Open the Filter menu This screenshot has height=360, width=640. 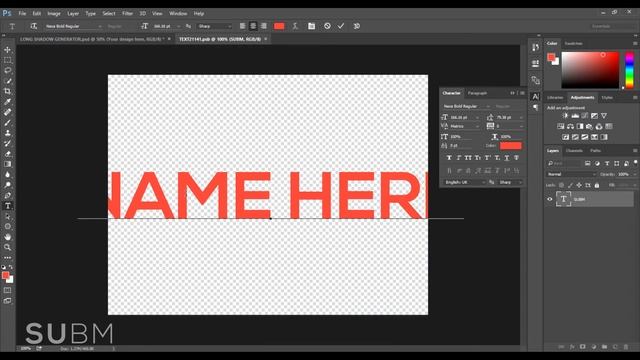click(127, 13)
